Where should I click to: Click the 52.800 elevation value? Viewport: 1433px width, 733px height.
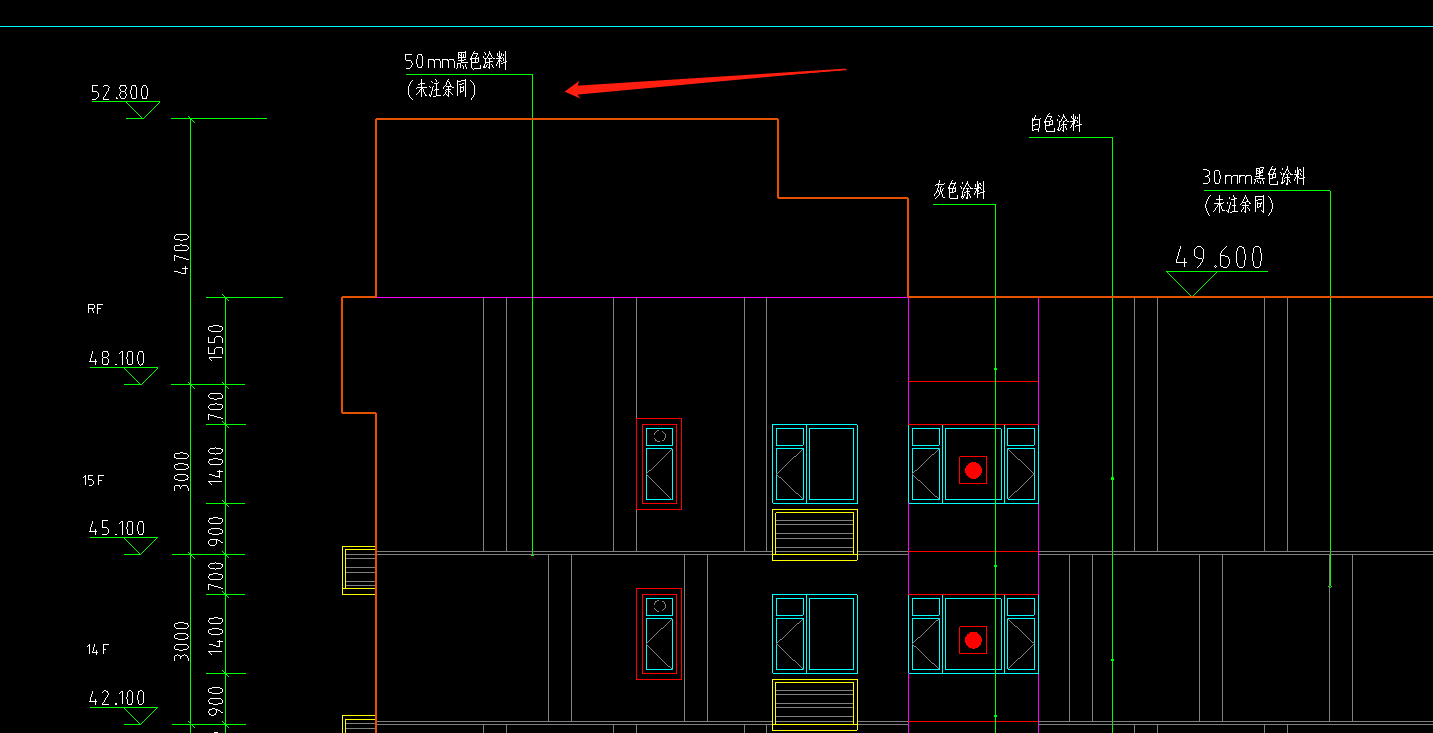[x=120, y=93]
